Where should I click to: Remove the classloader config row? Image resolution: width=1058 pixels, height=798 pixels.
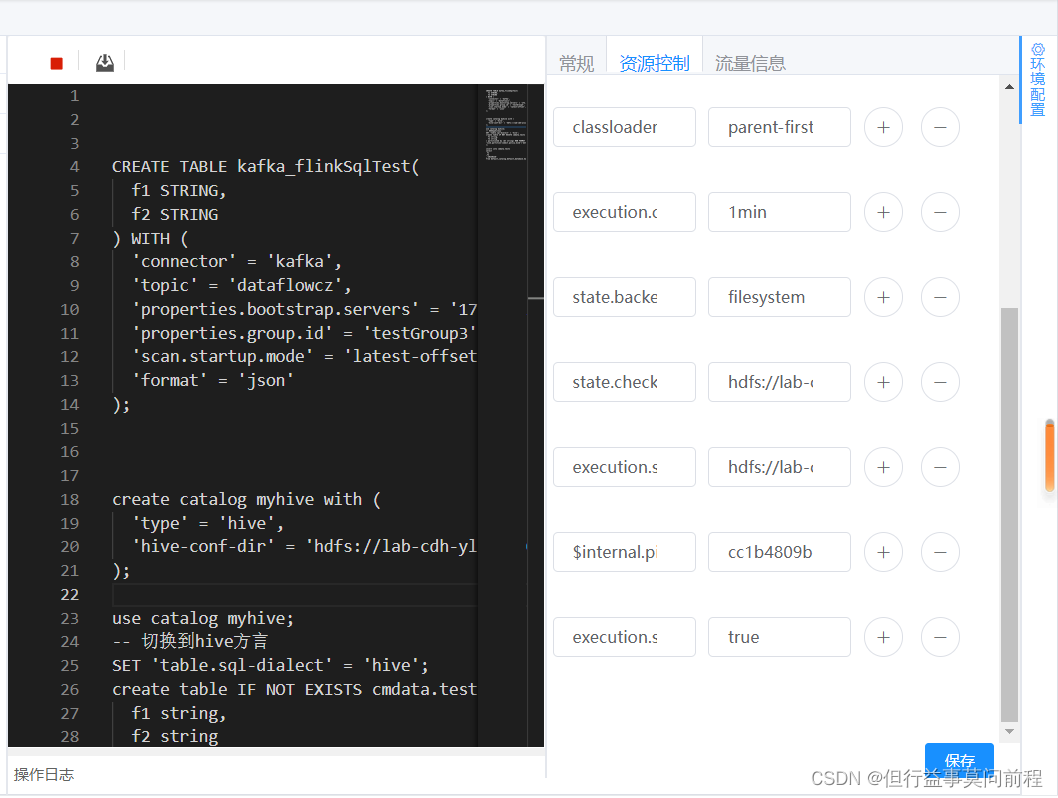click(940, 127)
